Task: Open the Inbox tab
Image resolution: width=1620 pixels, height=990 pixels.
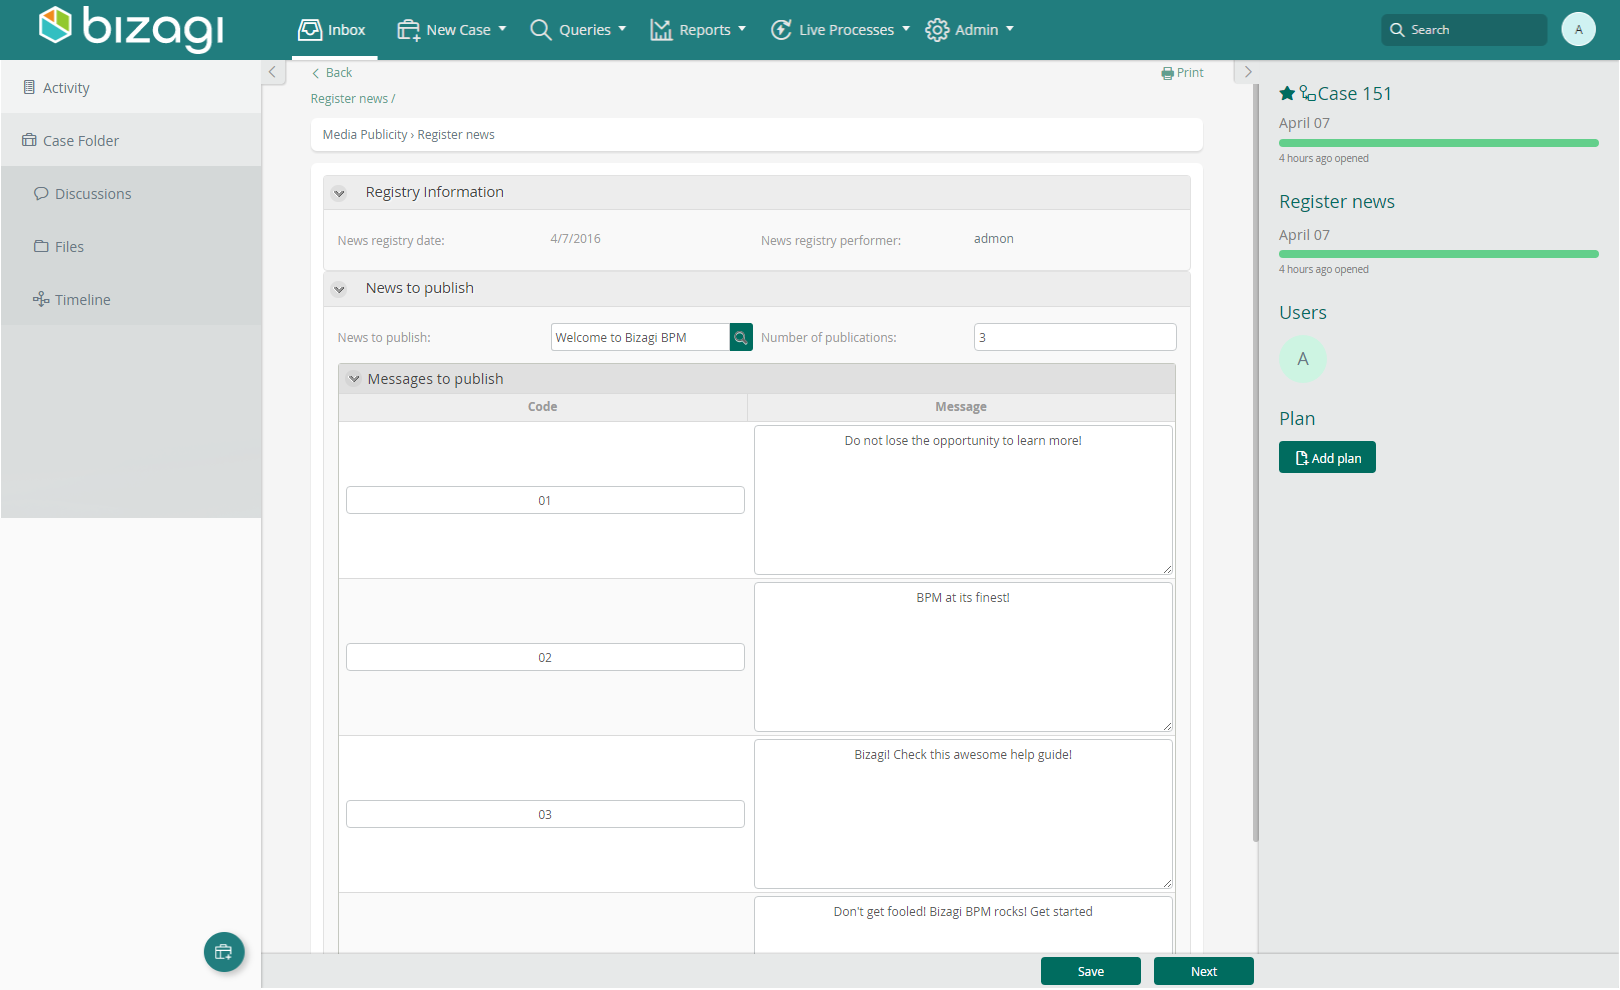Action: click(x=332, y=30)
